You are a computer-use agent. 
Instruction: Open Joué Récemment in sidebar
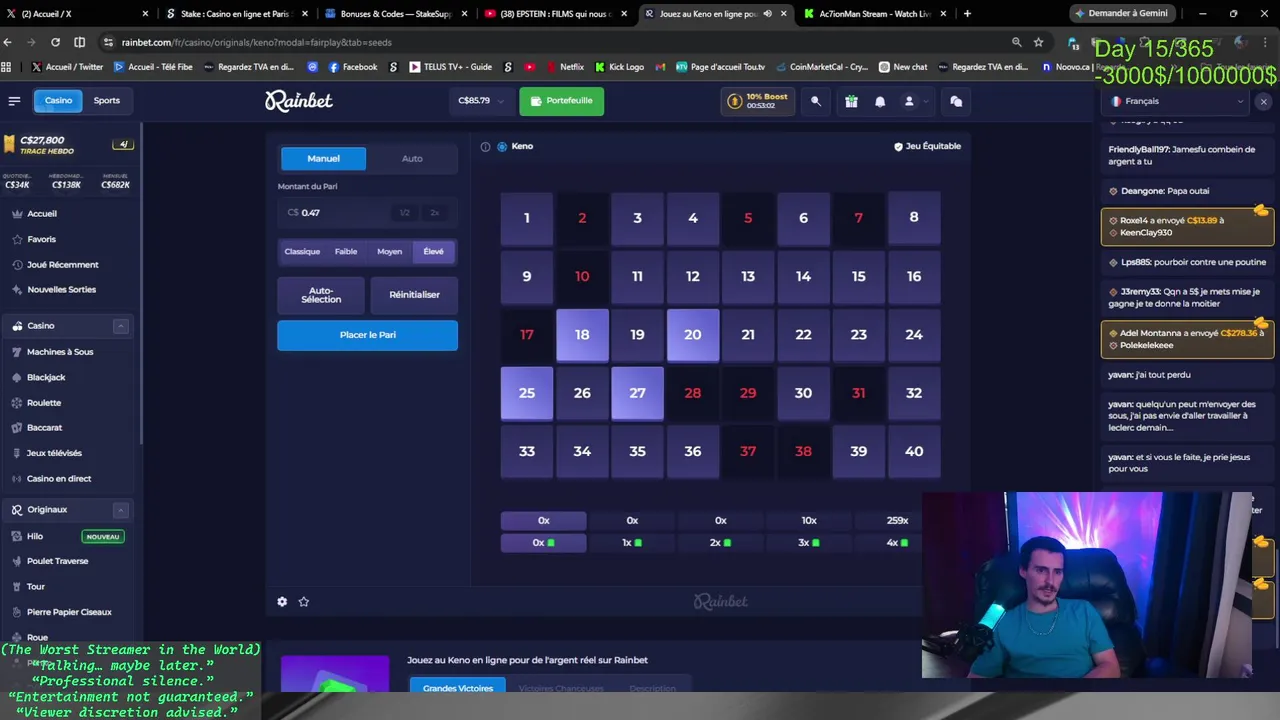[62, 265]
